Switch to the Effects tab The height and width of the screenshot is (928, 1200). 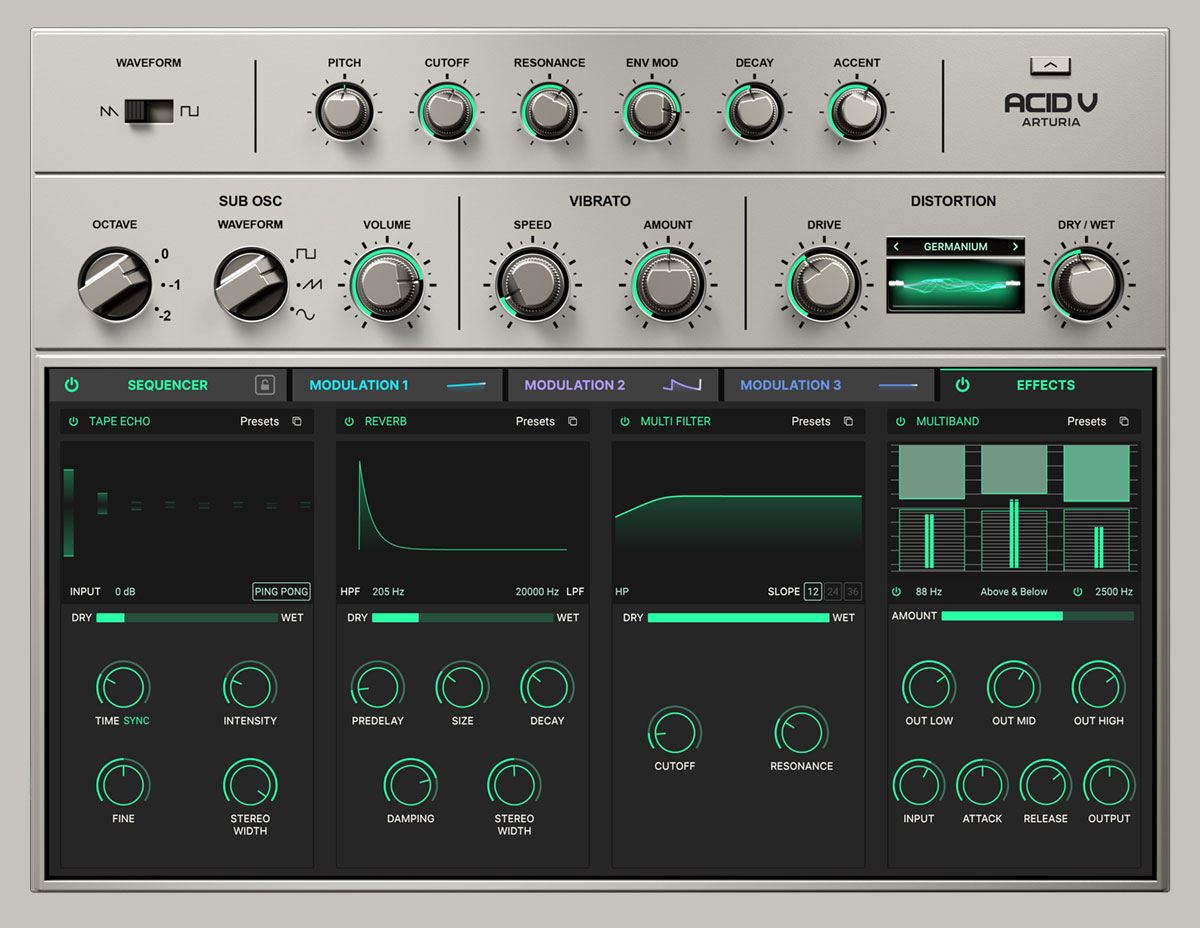[1046, 385]
